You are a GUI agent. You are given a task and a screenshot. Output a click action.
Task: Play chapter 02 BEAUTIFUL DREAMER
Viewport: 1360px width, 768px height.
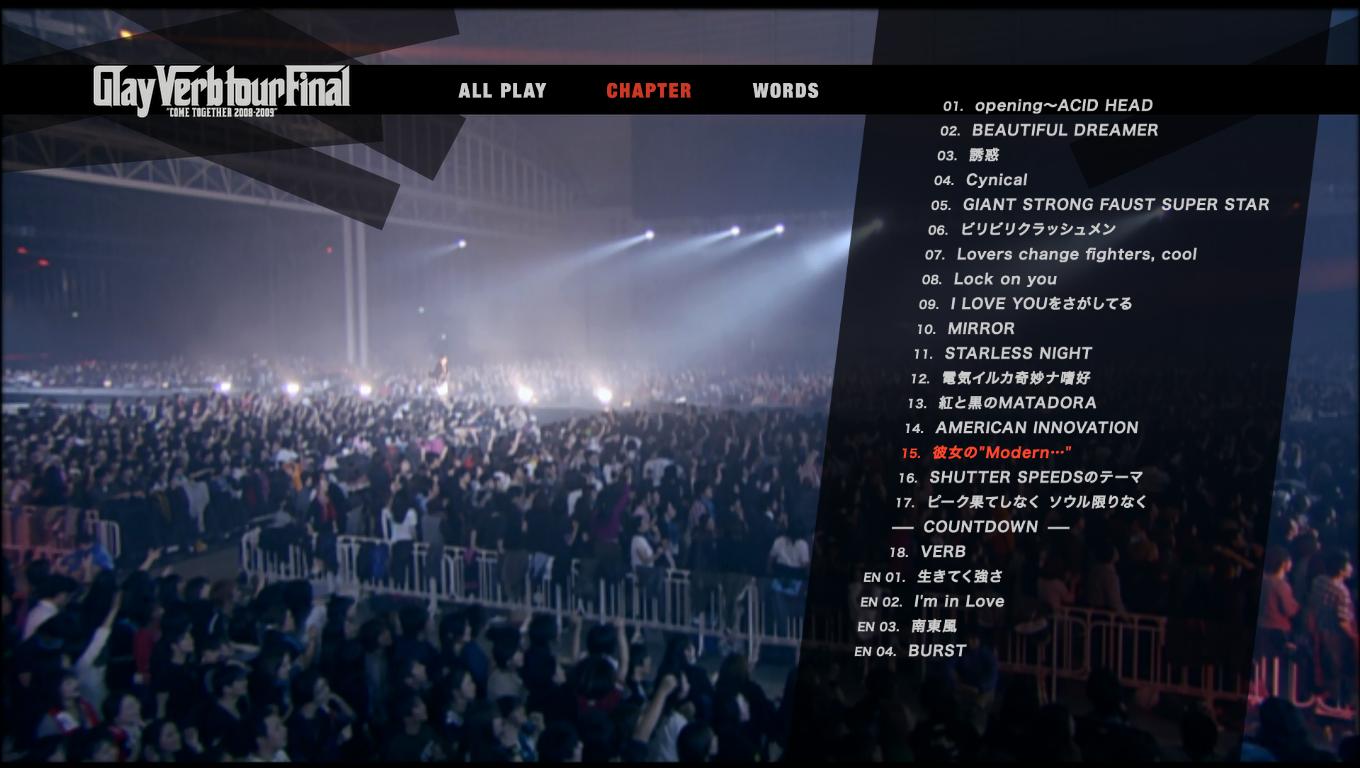coord(1049,130)
